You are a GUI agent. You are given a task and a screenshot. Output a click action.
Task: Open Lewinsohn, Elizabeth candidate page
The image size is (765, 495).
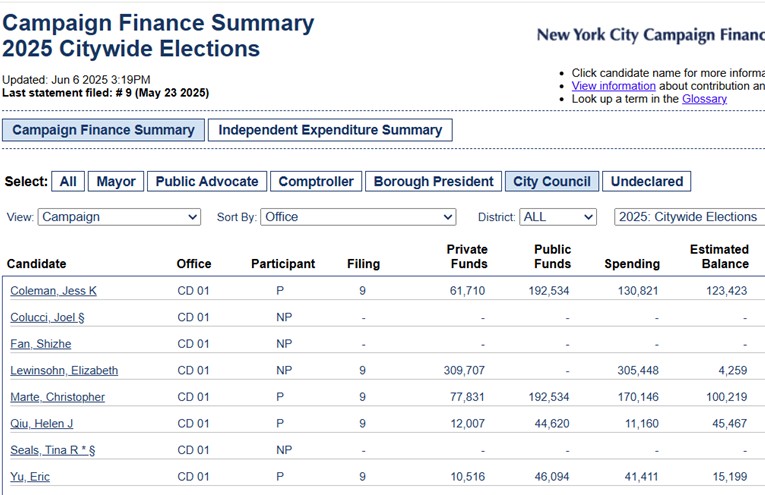64,370
